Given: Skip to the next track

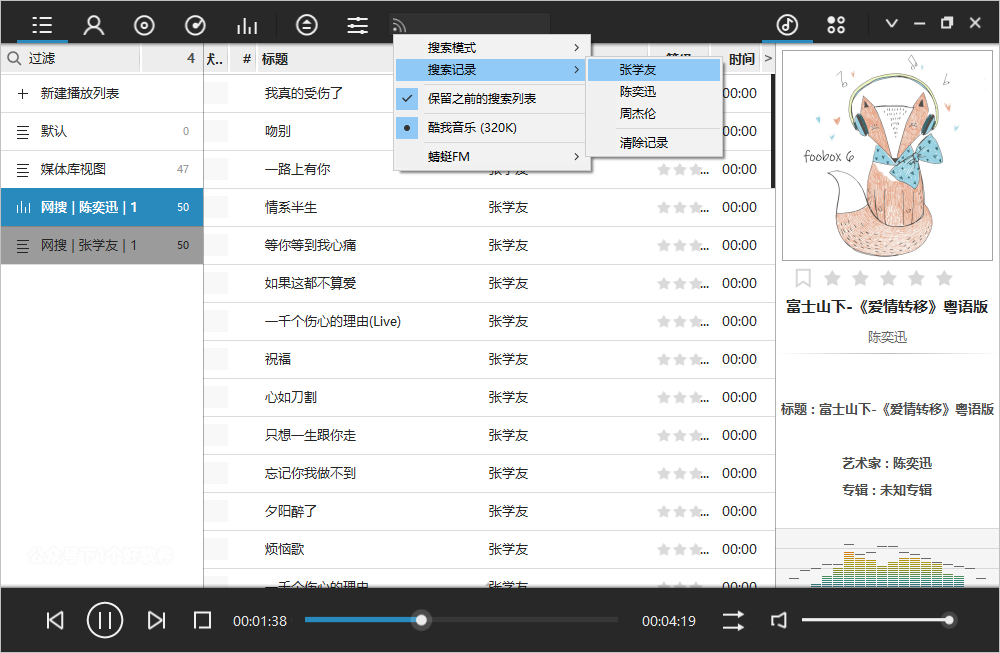Looking at the screenshot, I should click(156, 621).
